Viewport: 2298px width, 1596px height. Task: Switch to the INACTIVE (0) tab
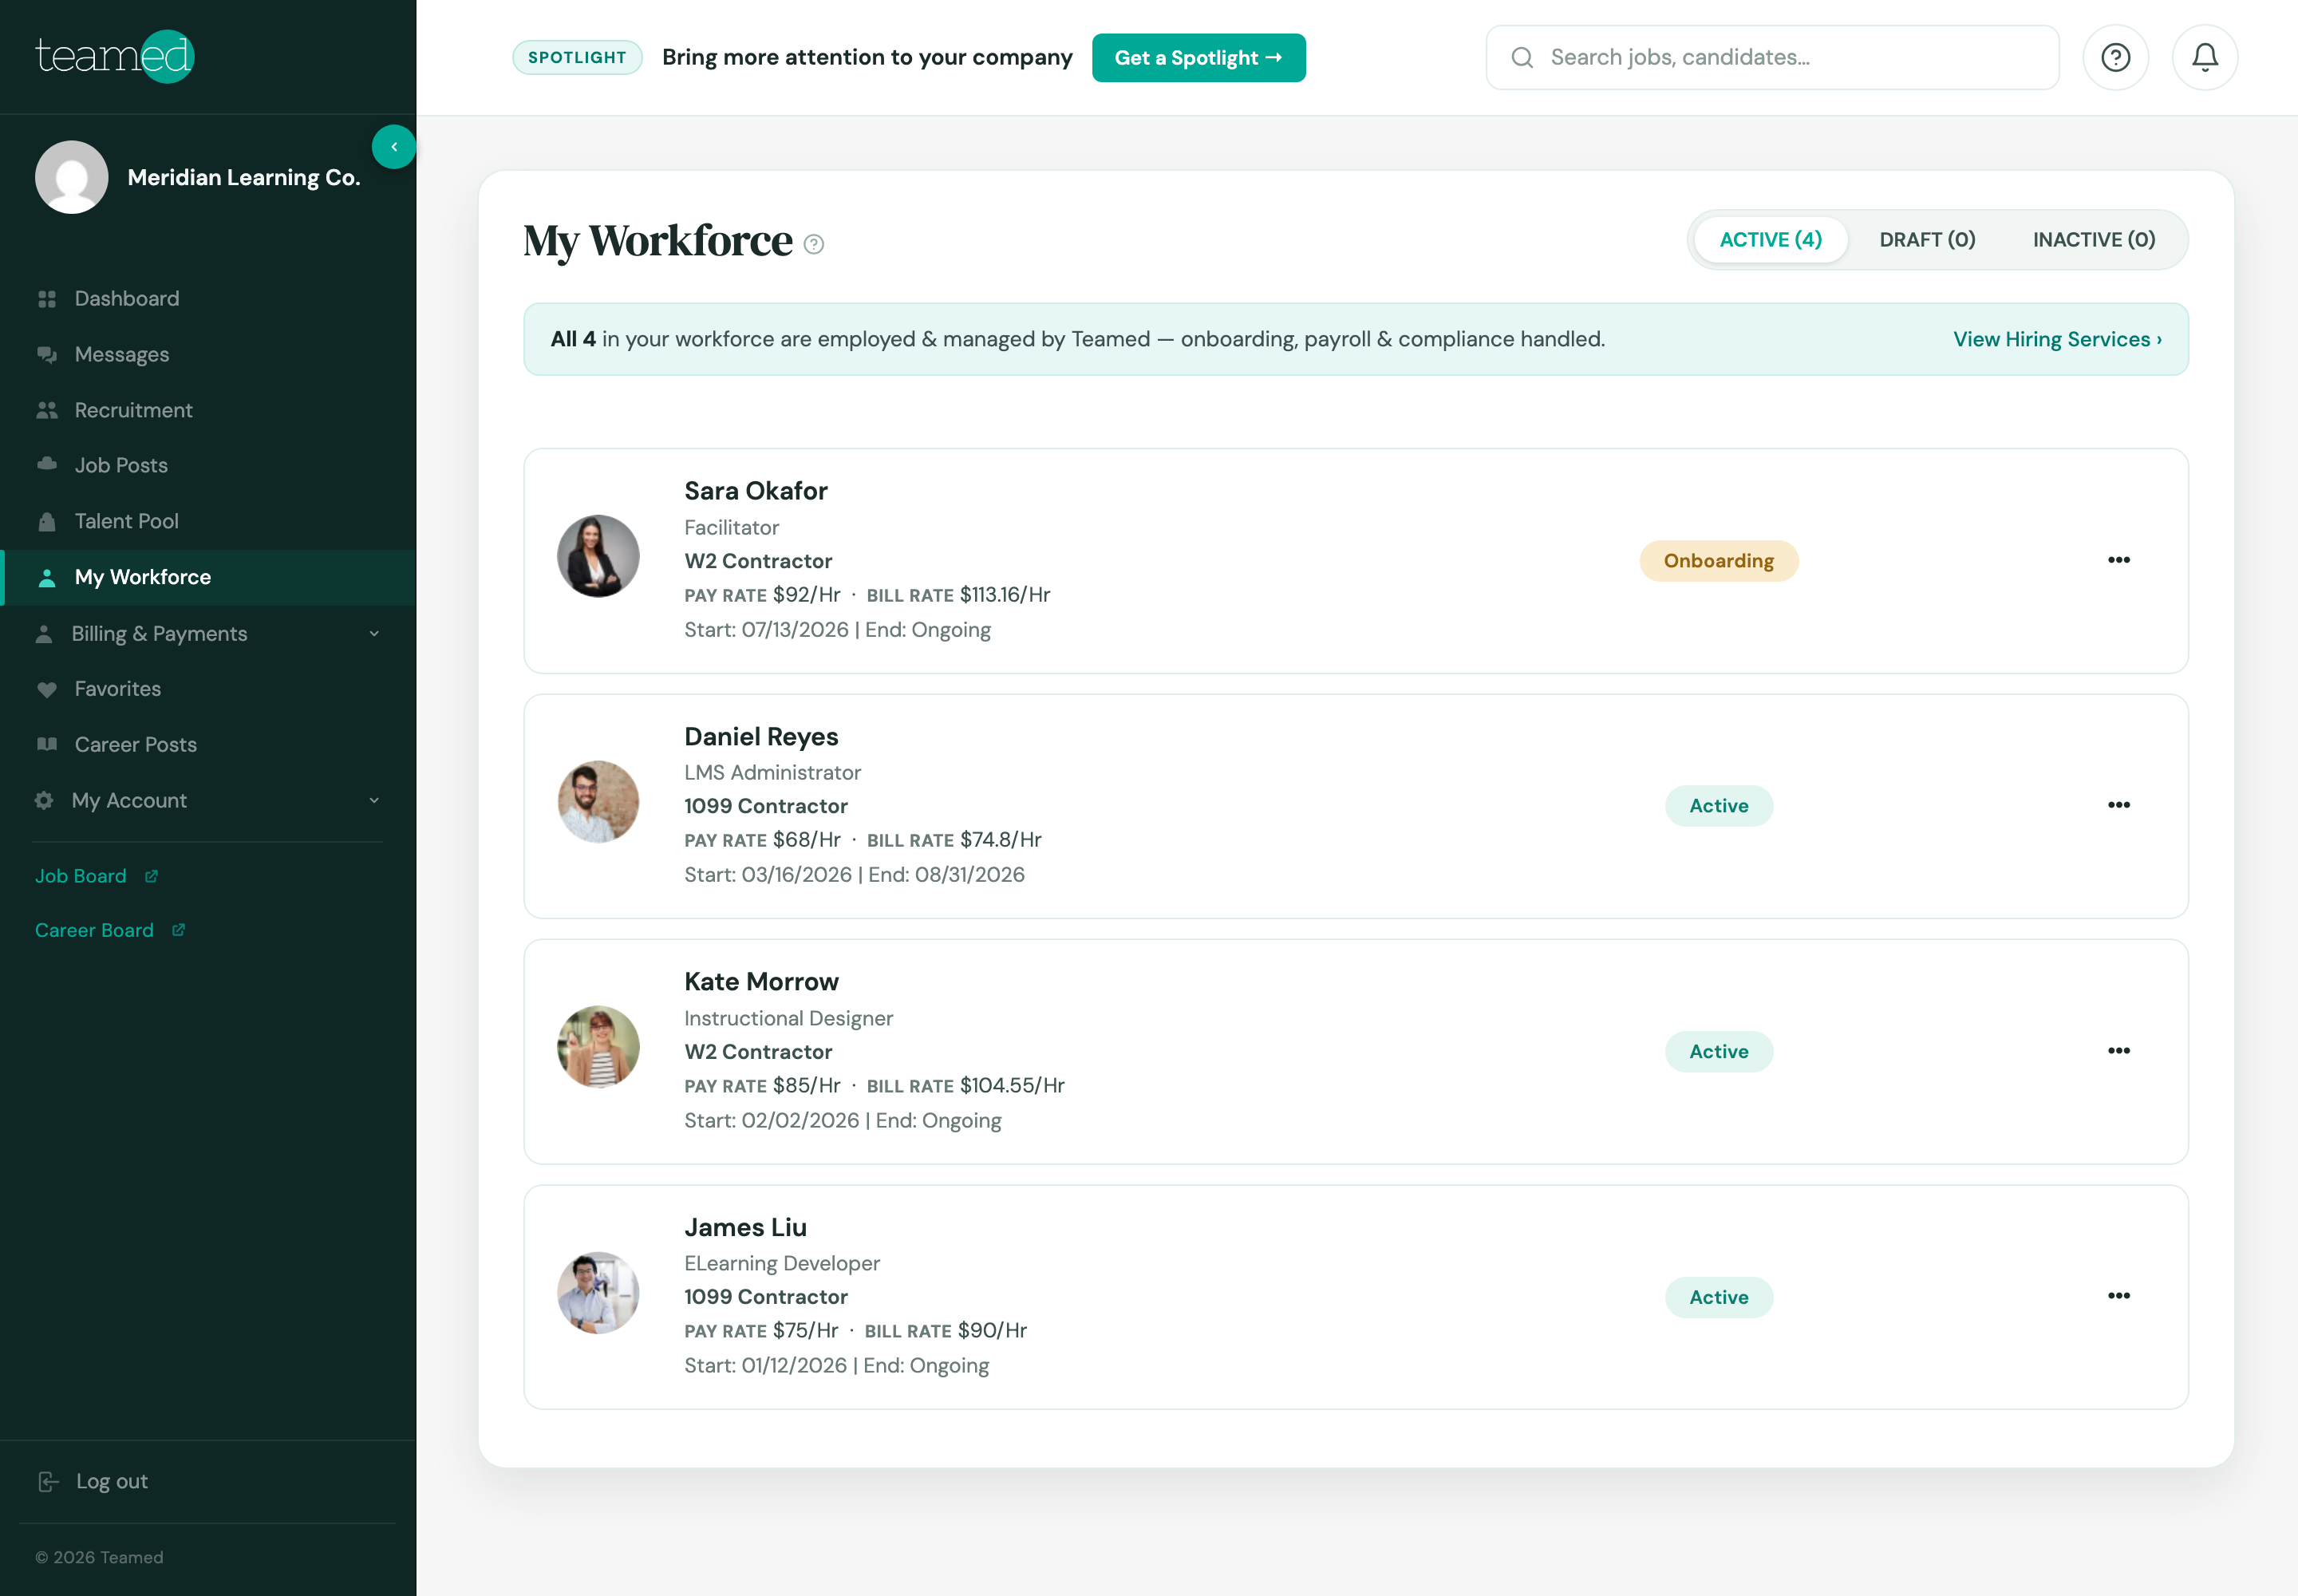tap(2094, 240)
